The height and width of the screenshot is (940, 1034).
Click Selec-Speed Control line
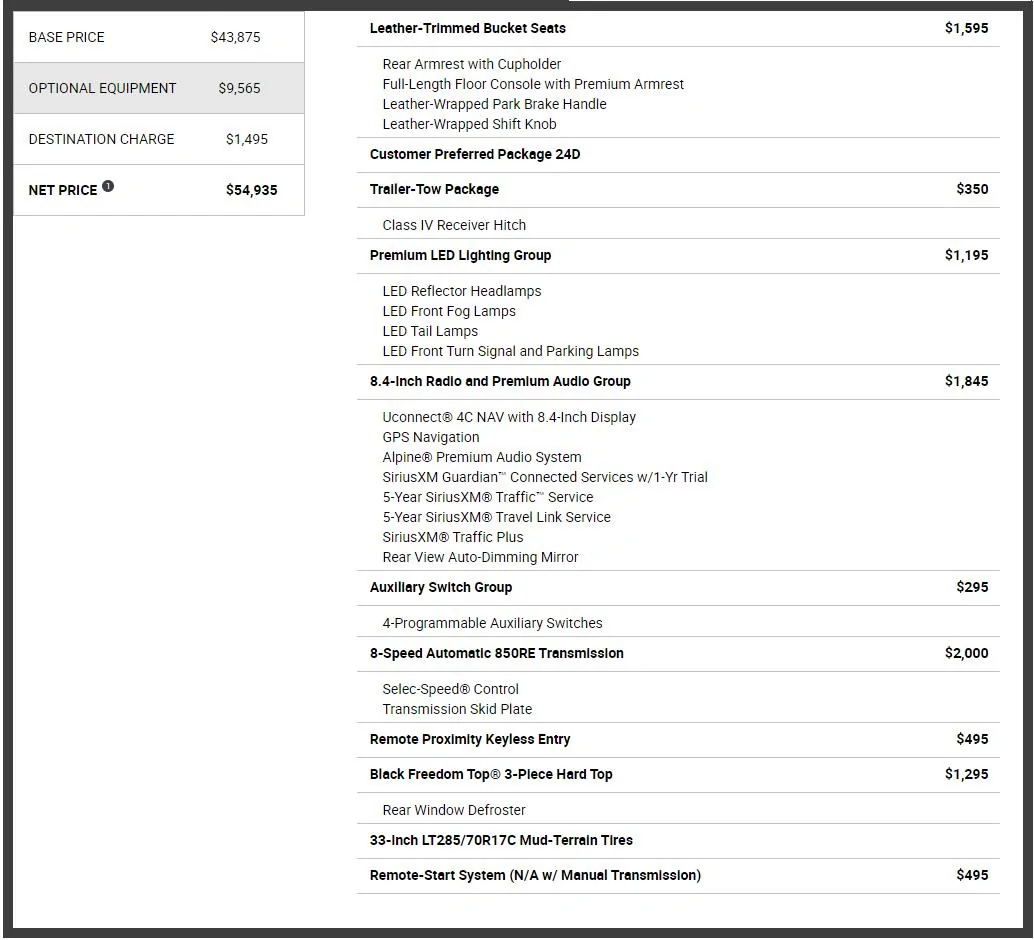(450, 689)
